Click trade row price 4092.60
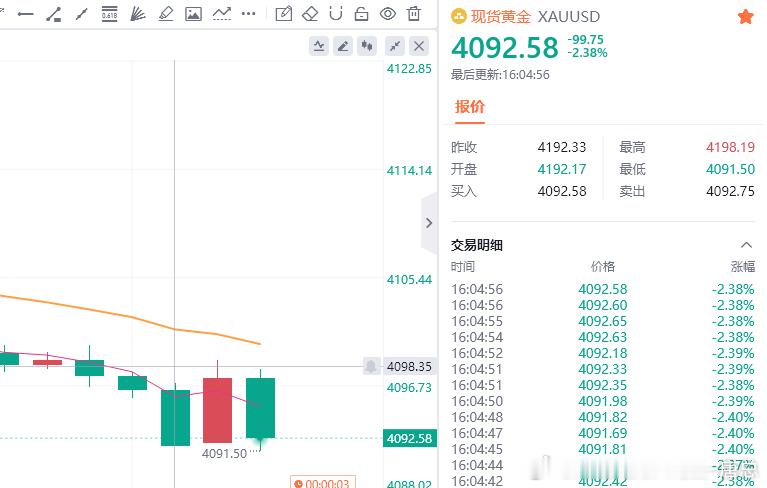 click(603, 305)
